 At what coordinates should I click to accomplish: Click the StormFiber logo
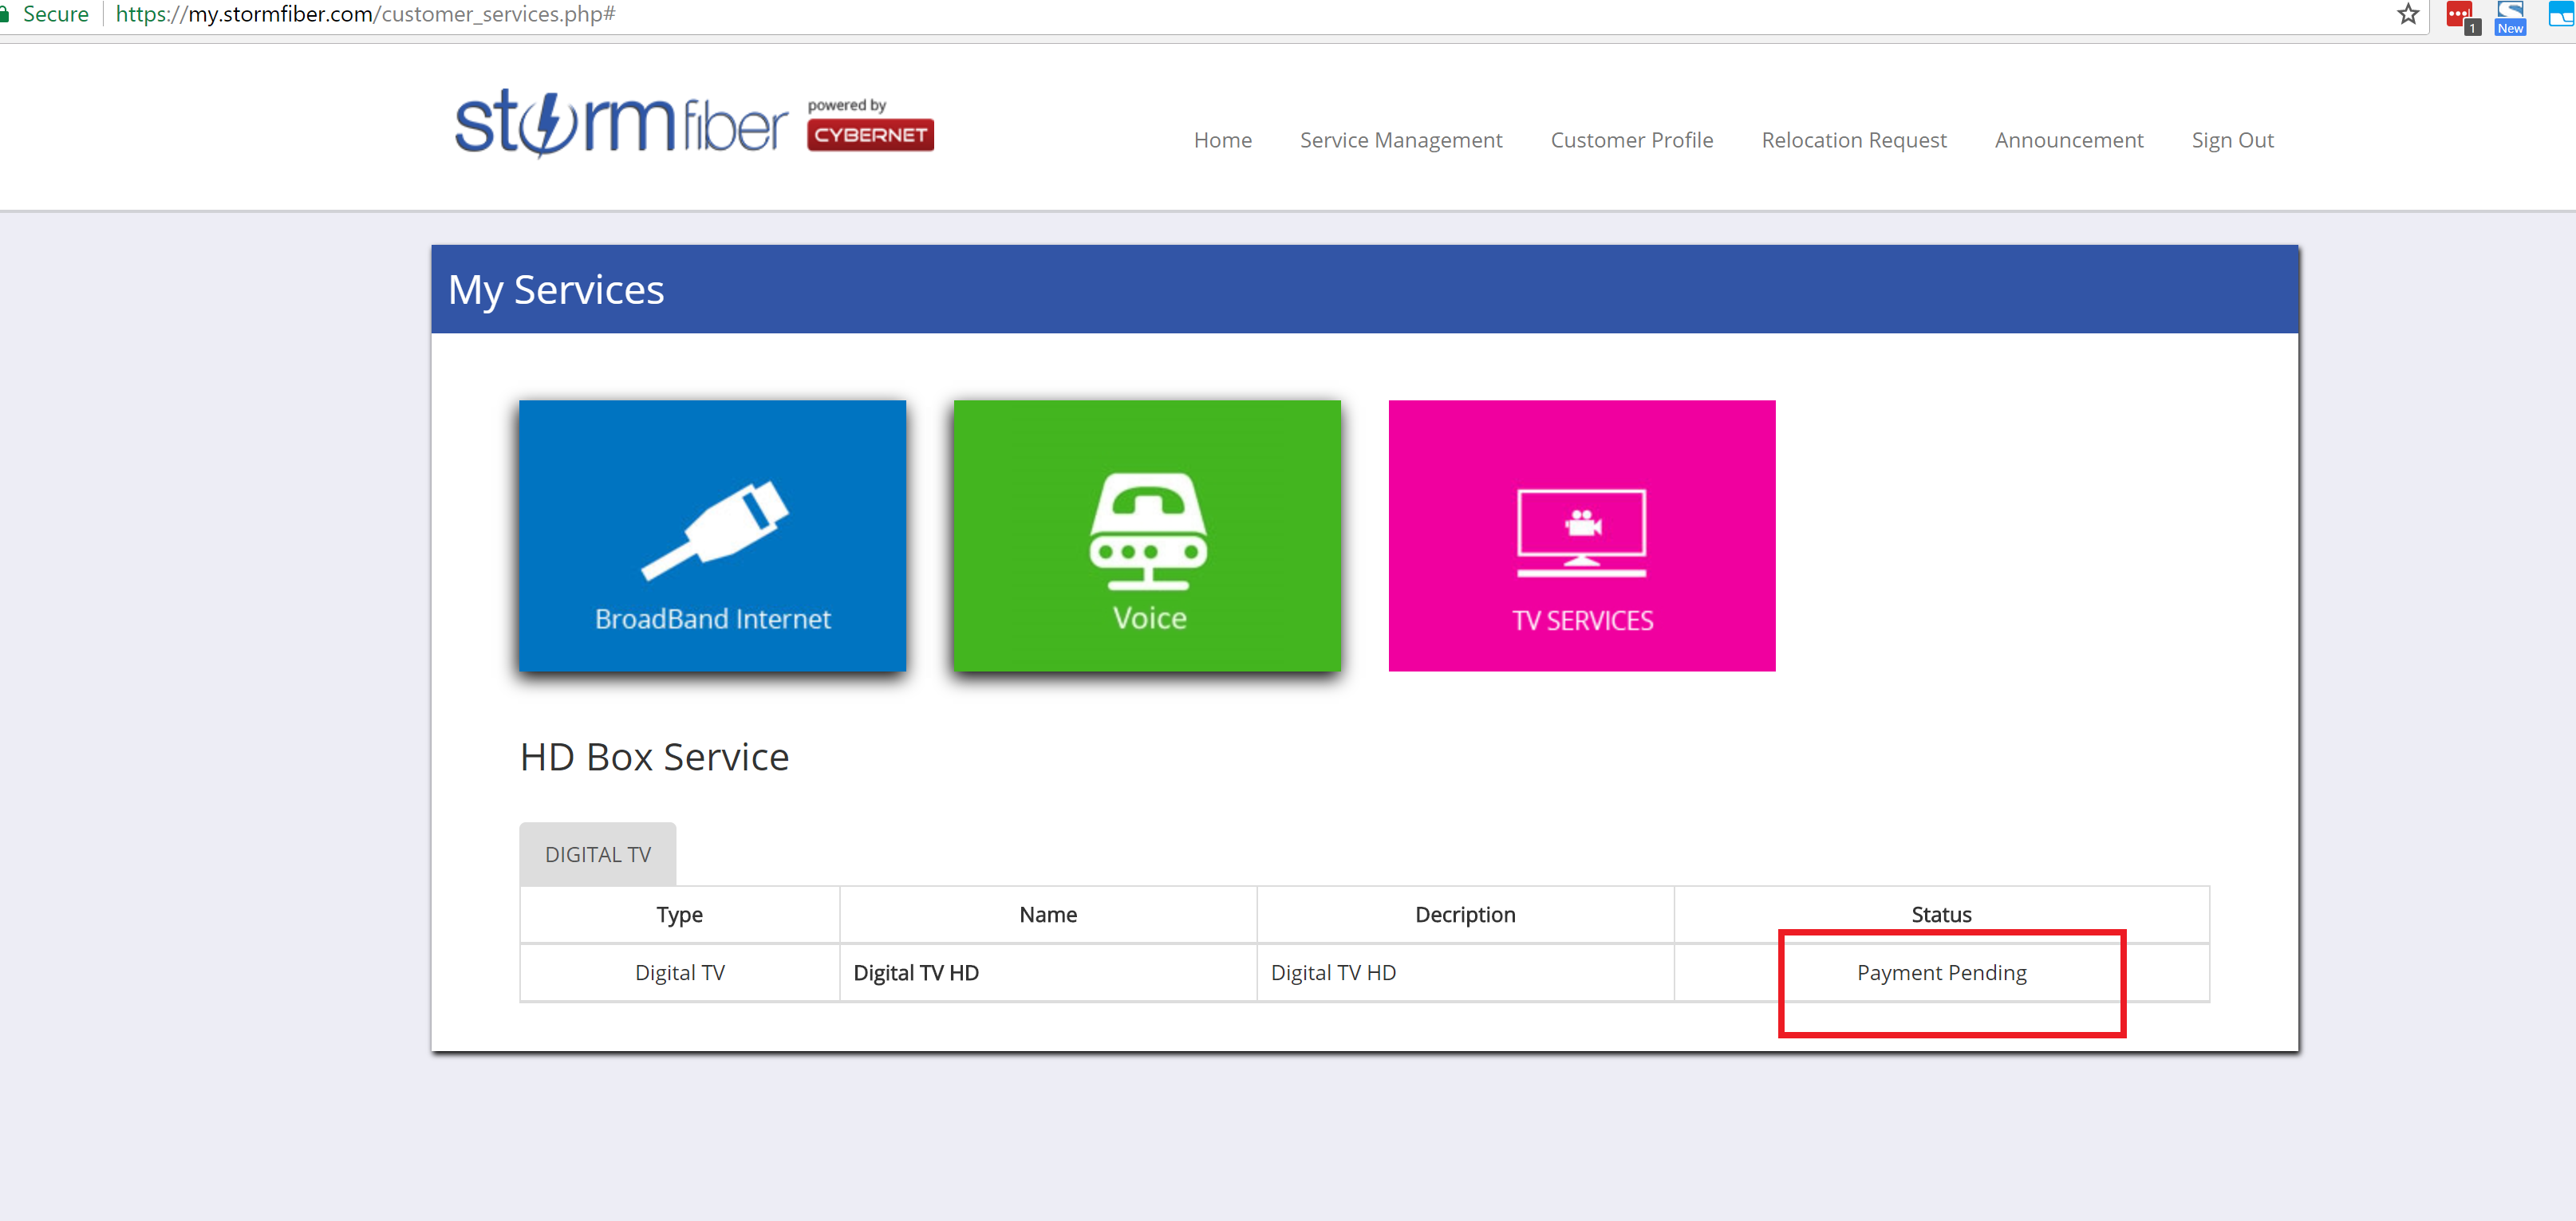(x=622, y=124)
